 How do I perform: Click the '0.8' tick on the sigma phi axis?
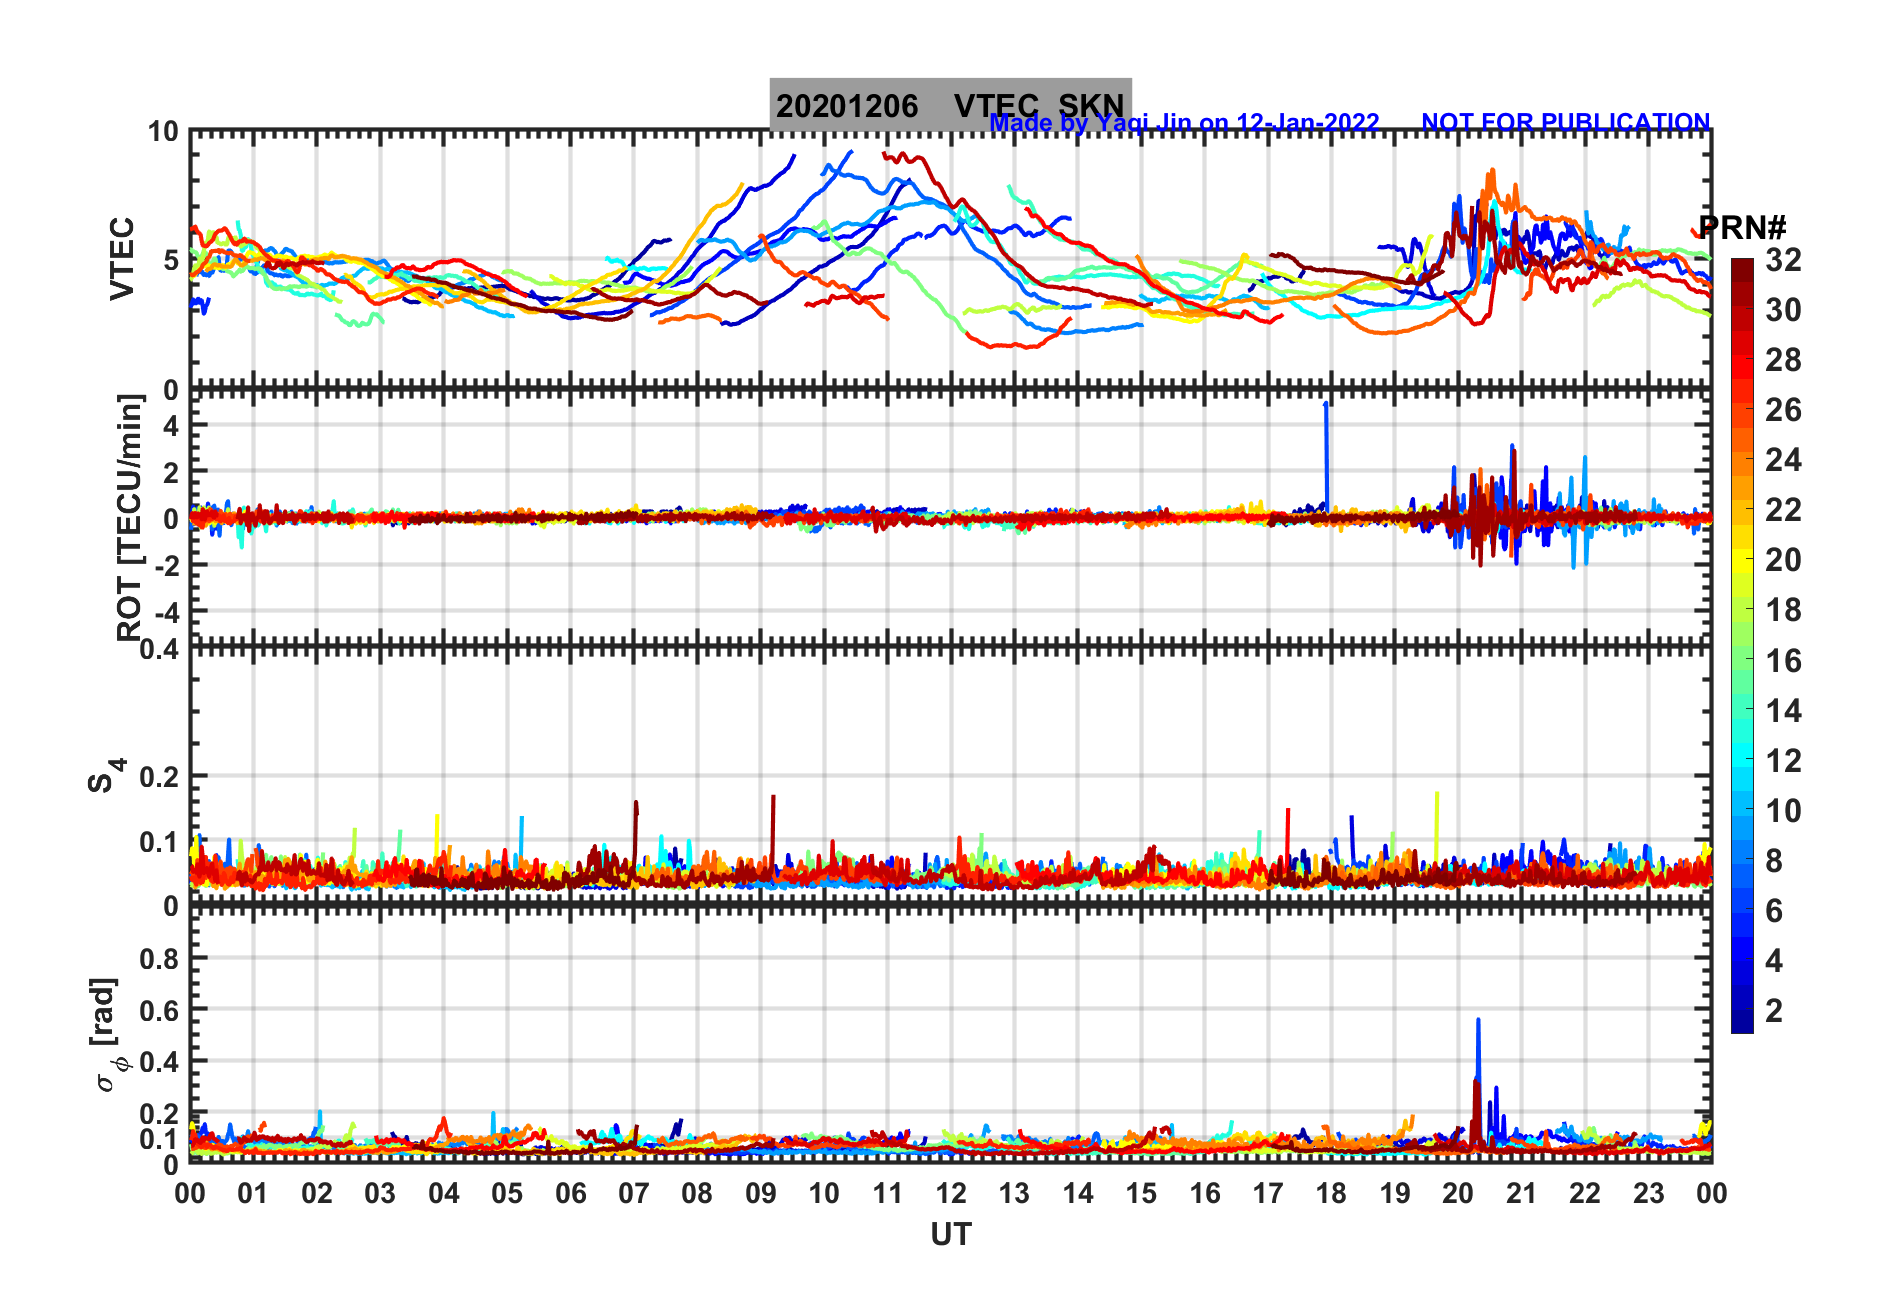[x=159, y=959]
